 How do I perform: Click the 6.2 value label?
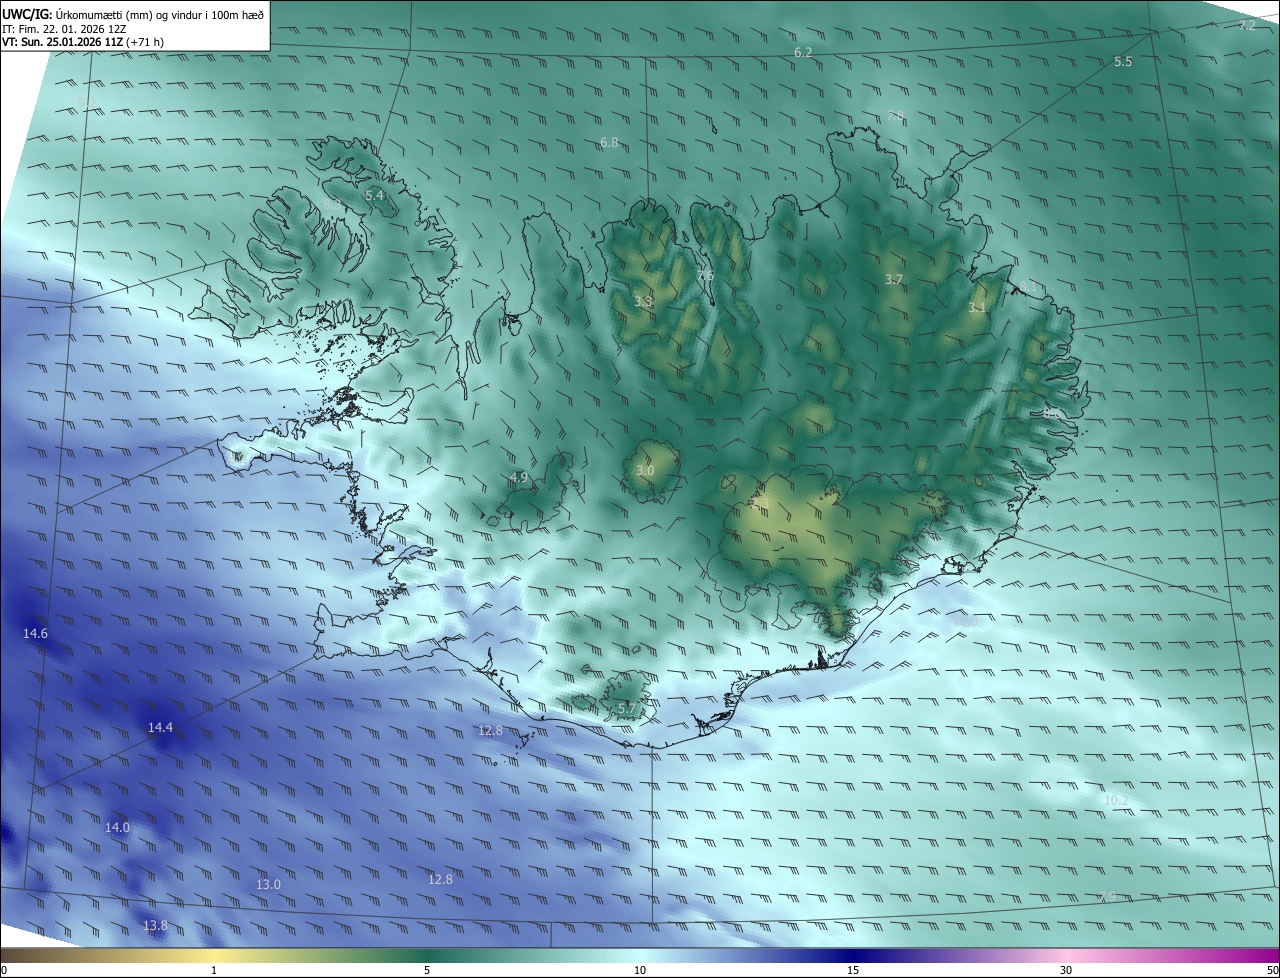point(803,52)
